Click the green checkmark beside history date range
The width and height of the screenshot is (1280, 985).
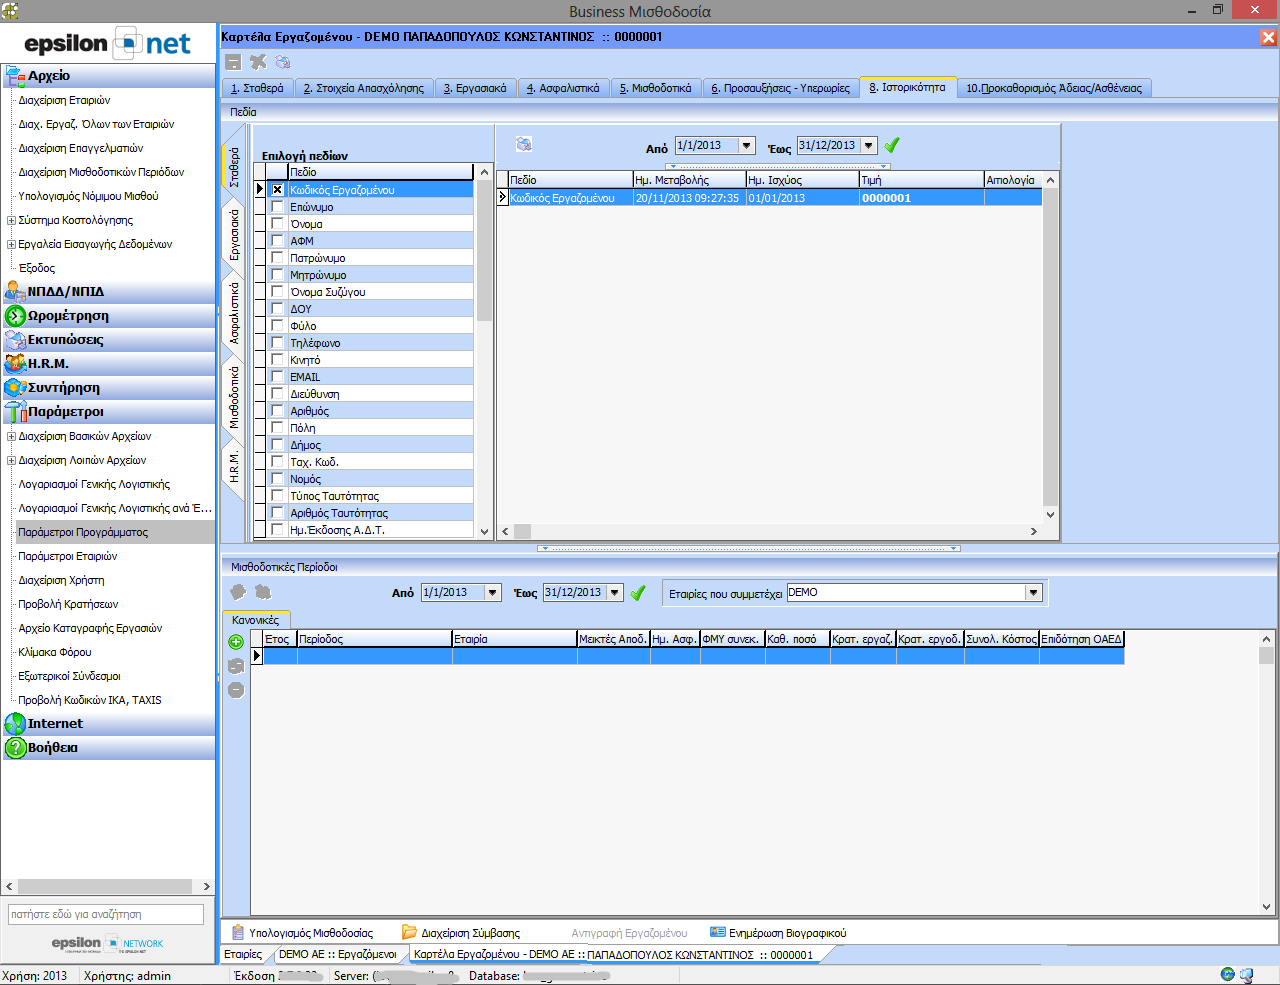coord(892,145)
